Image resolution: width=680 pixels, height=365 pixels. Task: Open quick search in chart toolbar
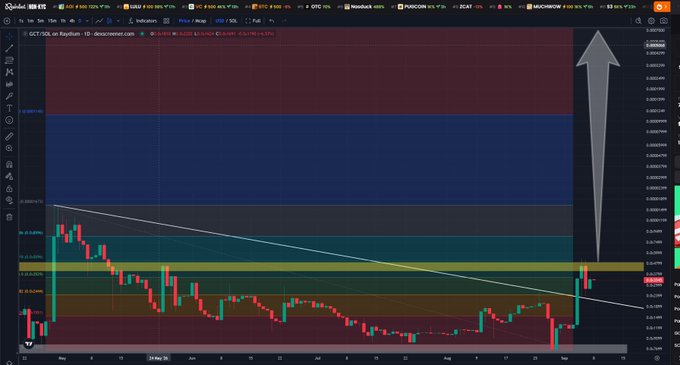638,21
